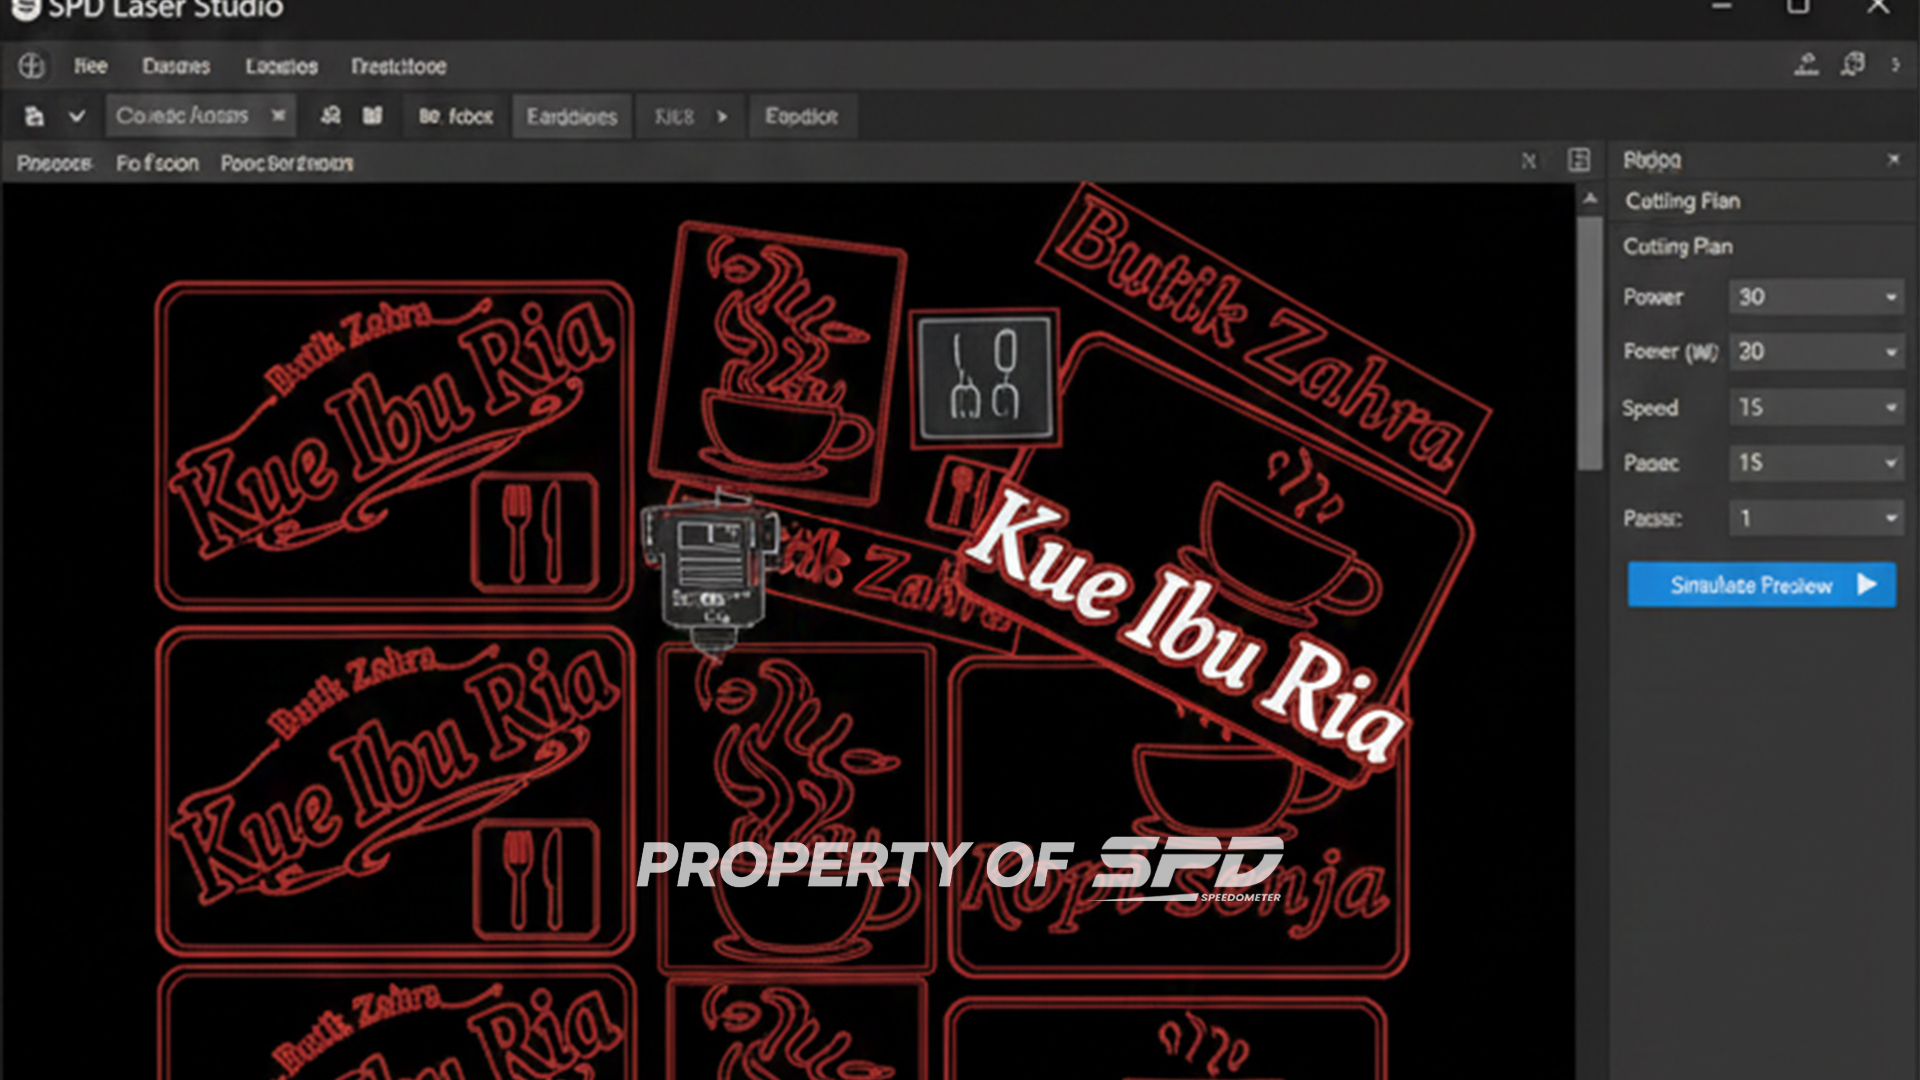Click the laser head on the canvas
Viewport: 1920px width, 1080px height.
tap(711, 570)
